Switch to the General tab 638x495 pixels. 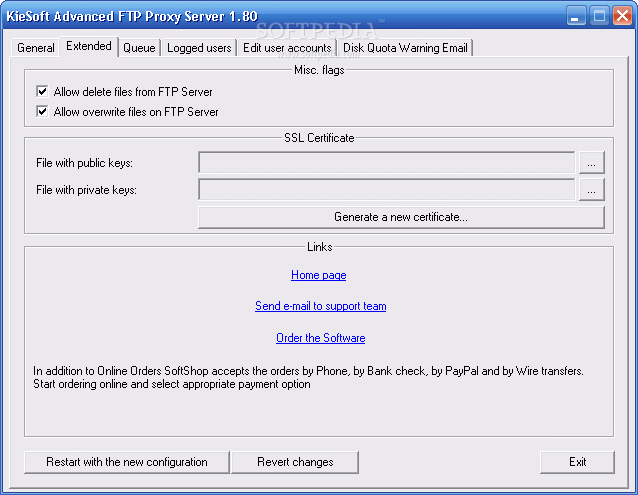pyautogui.click(x=35, y=48)
